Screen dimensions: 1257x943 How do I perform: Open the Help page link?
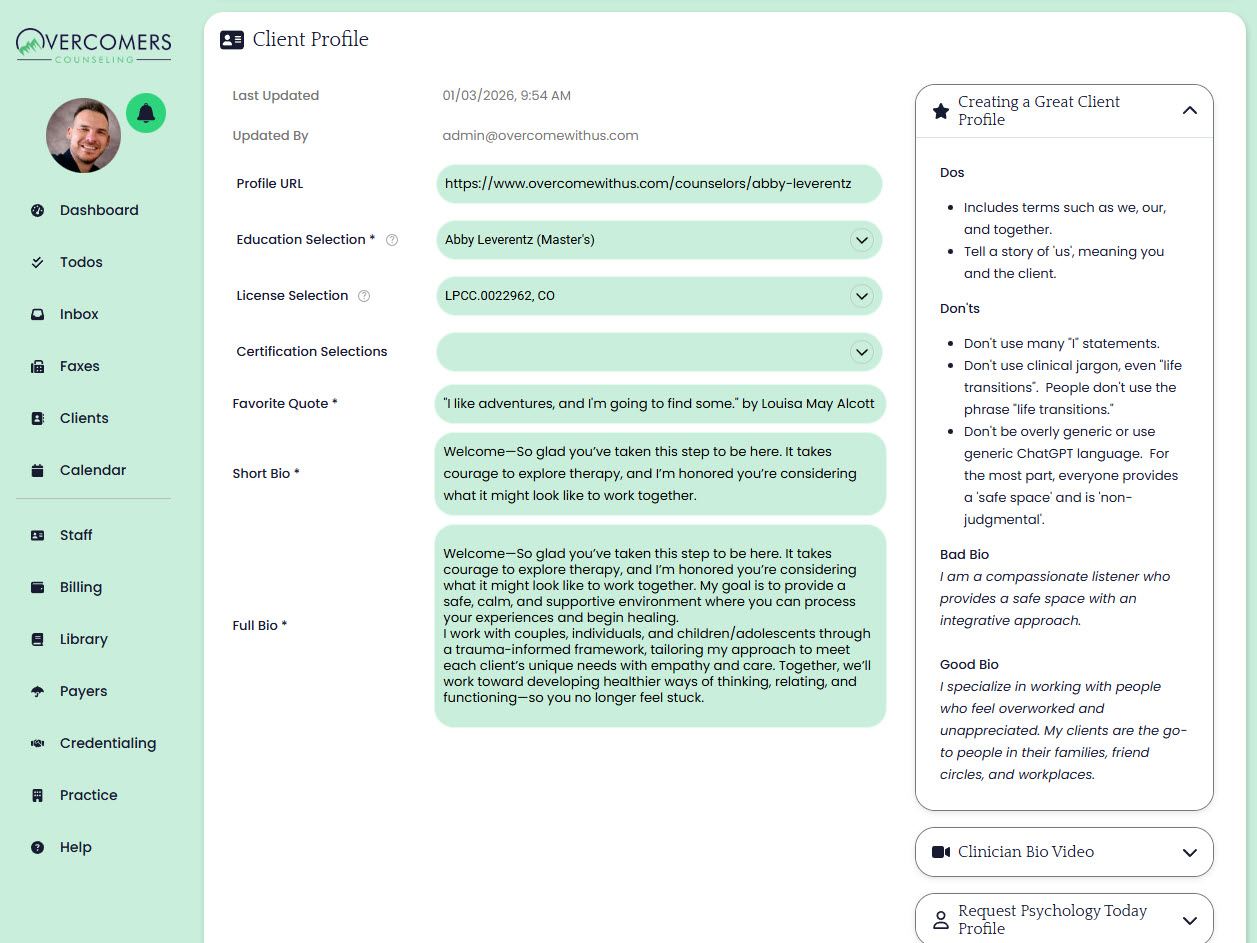click(x=76, y=847)
